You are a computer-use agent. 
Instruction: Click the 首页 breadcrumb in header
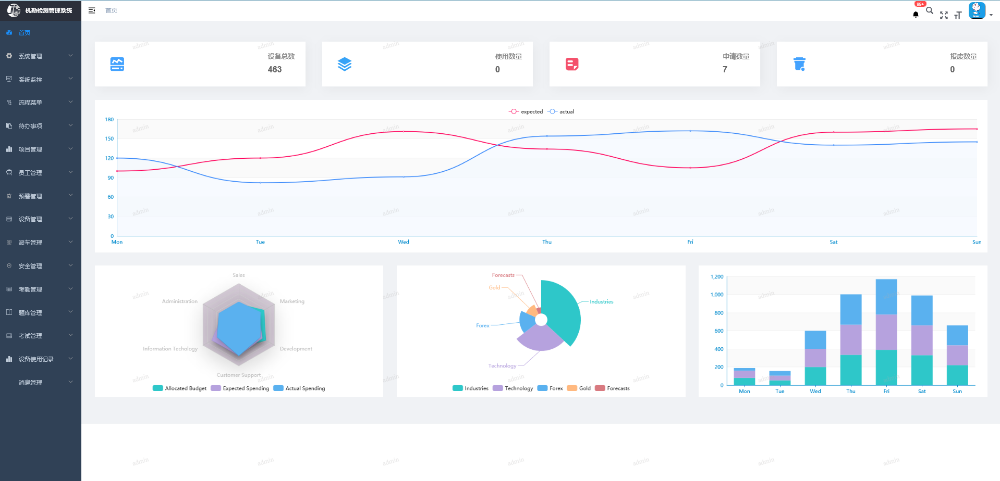(111, 10)
